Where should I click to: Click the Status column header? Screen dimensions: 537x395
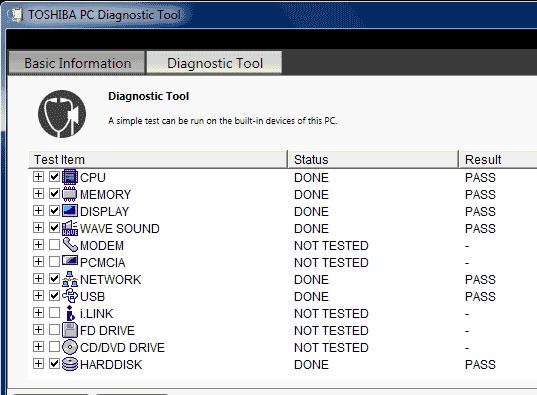point(373,159)
